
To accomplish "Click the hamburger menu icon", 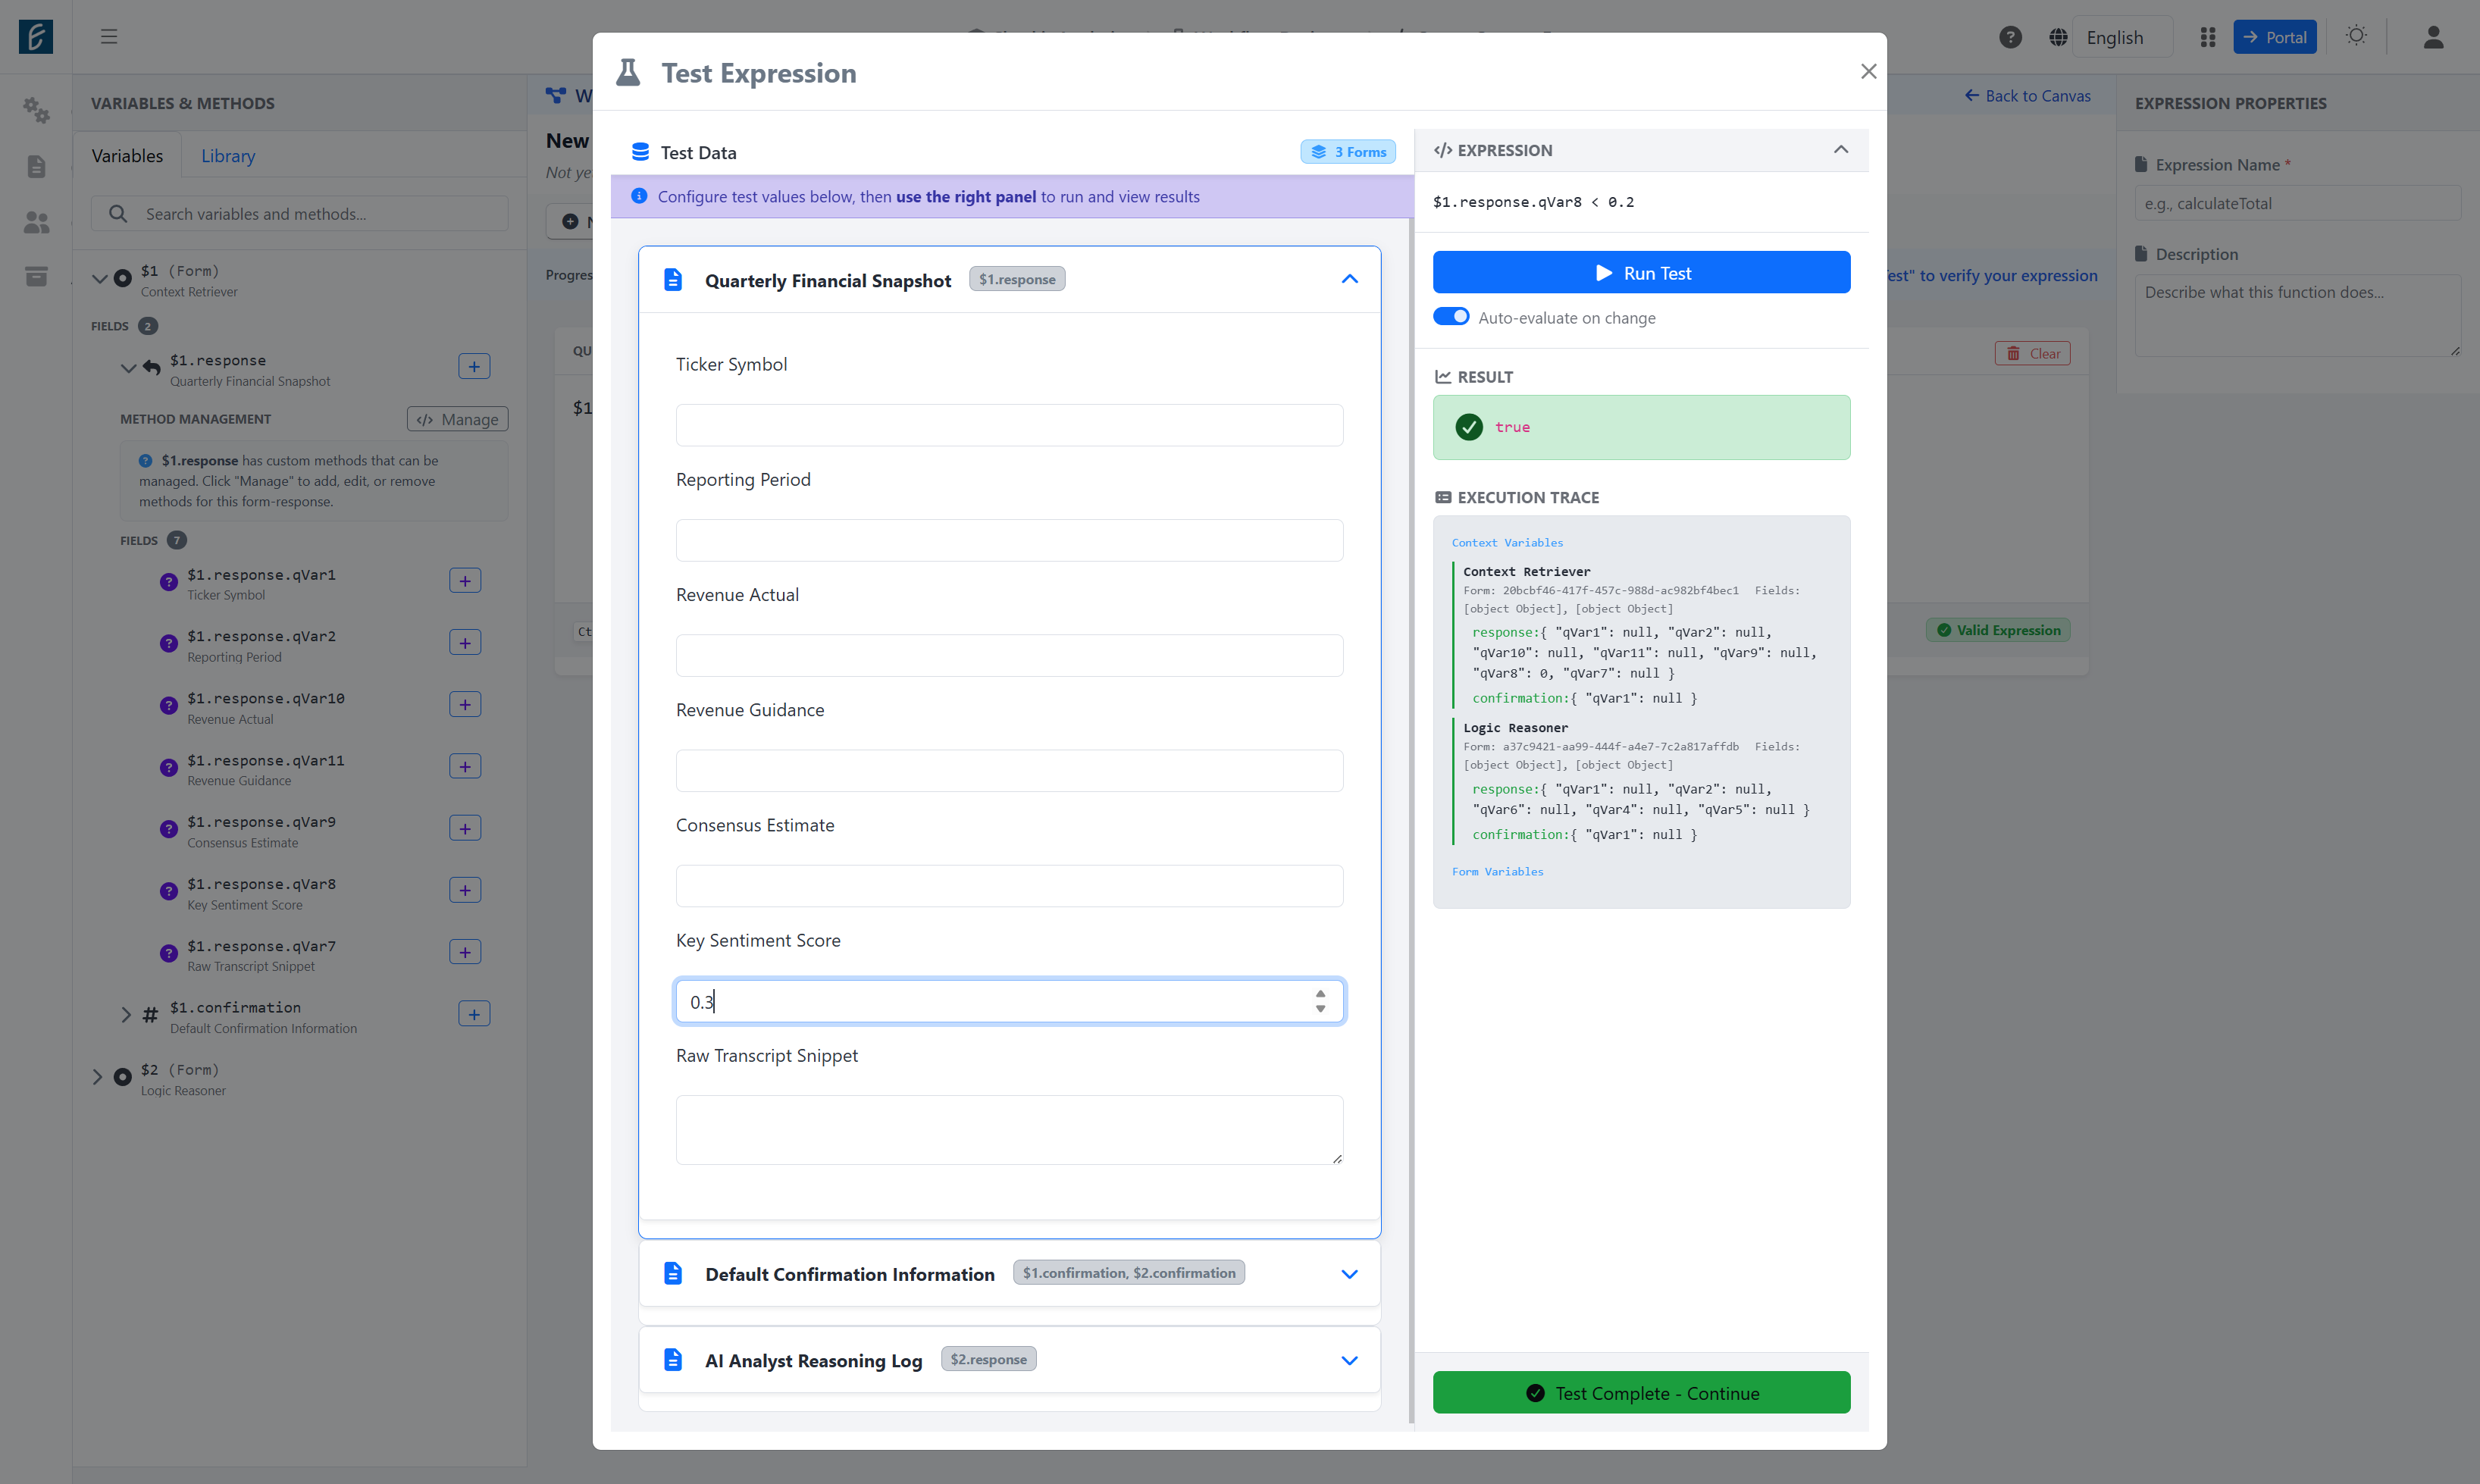I will click(109, 37).
